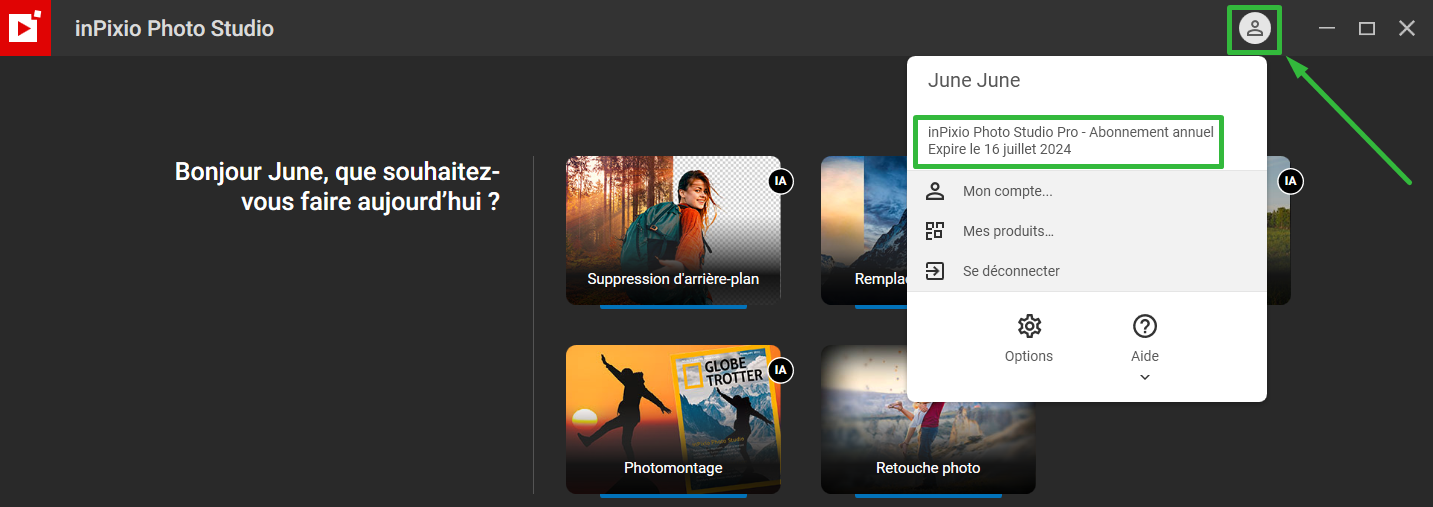Expand the chevron under Aide
The image size is (1433, 507).
click(1145, 377)
